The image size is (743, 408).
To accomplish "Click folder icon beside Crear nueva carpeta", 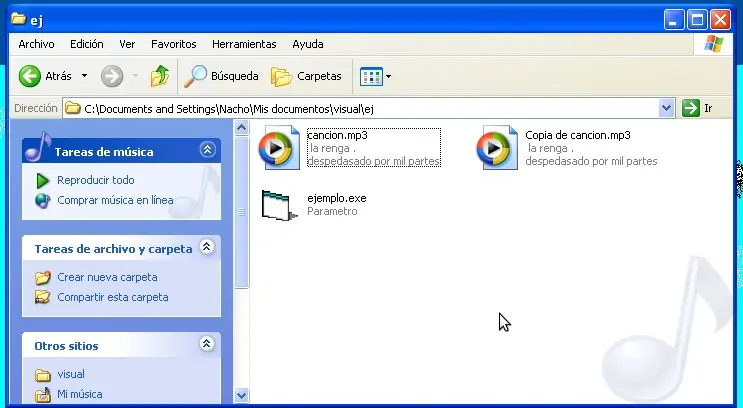I will 43,278.
